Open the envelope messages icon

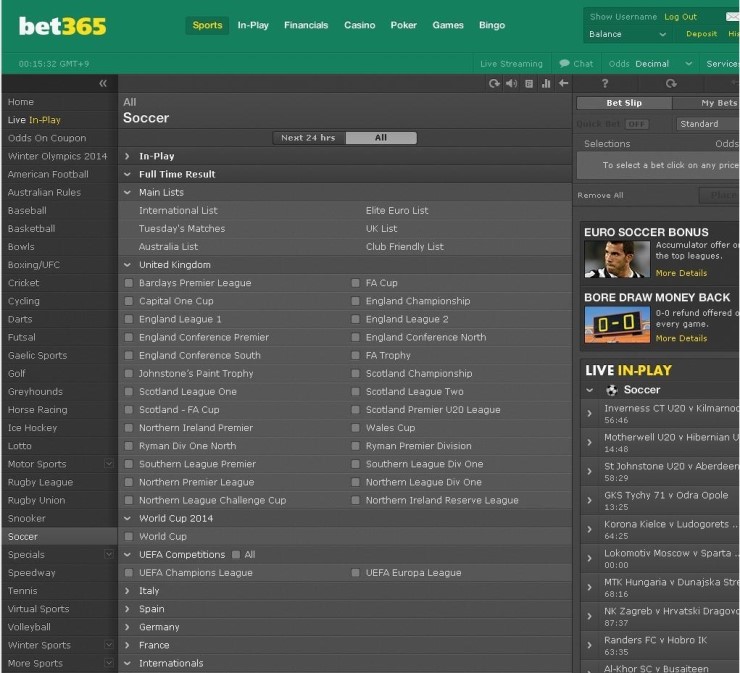(732, 17)
